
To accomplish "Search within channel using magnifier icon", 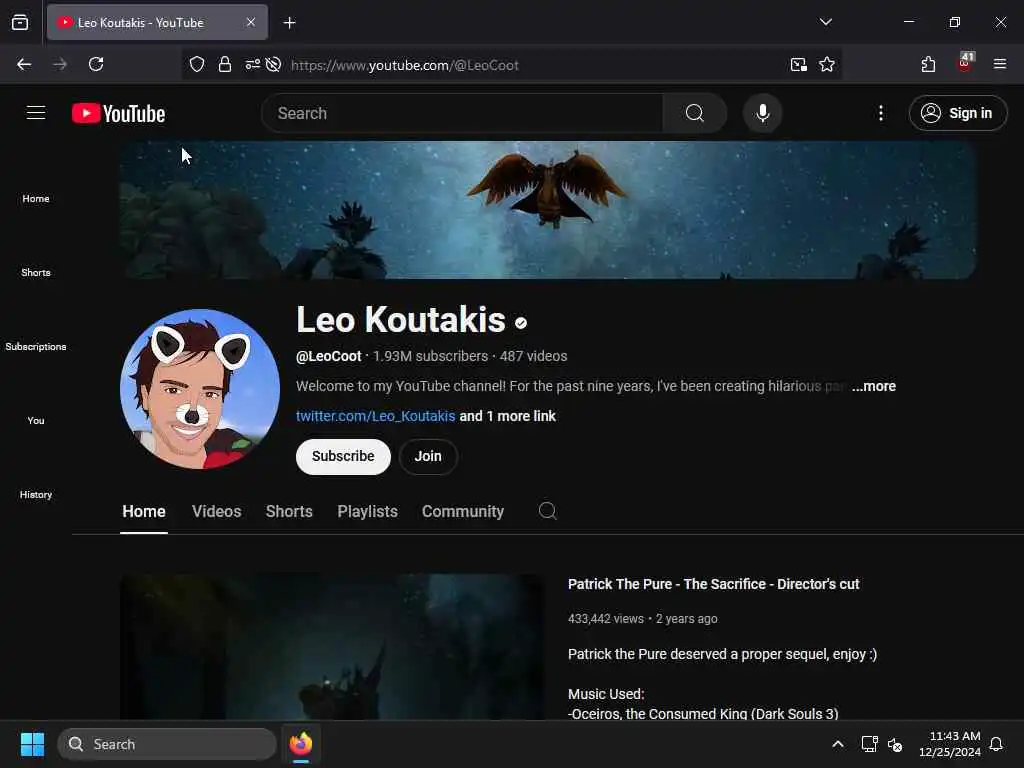I will 547,511.
